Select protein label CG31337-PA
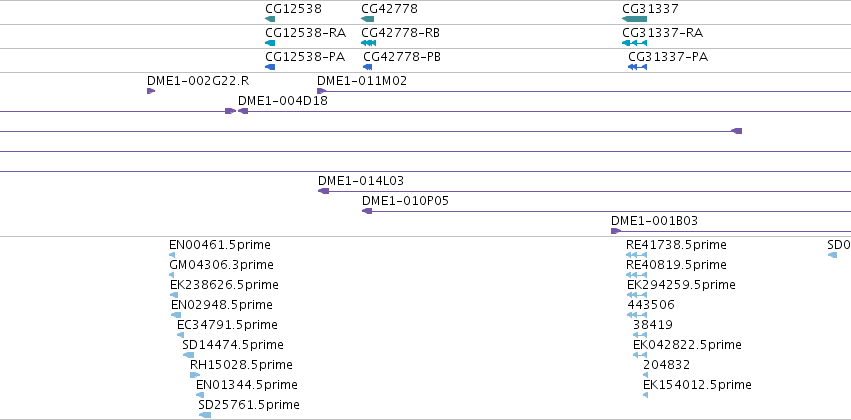Viewport: 851px width, 420px height. click(668, 56)
